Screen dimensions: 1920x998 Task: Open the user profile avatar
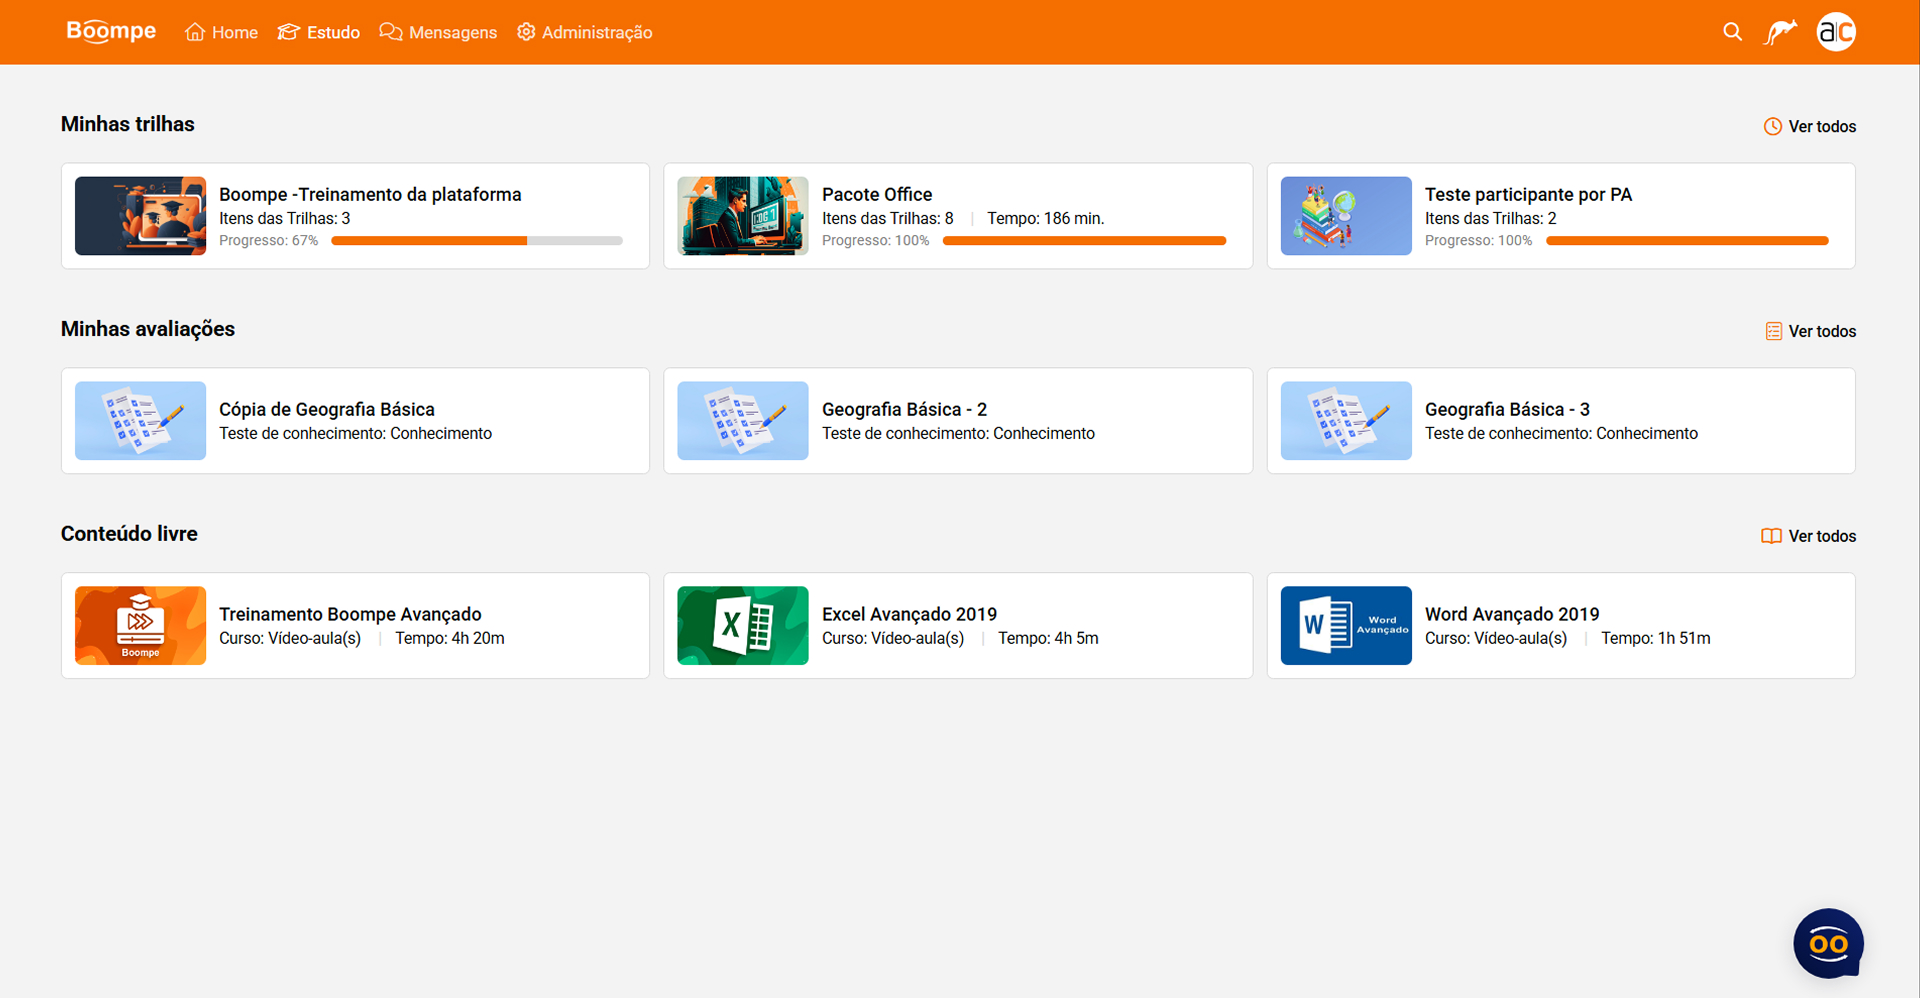1835,32
